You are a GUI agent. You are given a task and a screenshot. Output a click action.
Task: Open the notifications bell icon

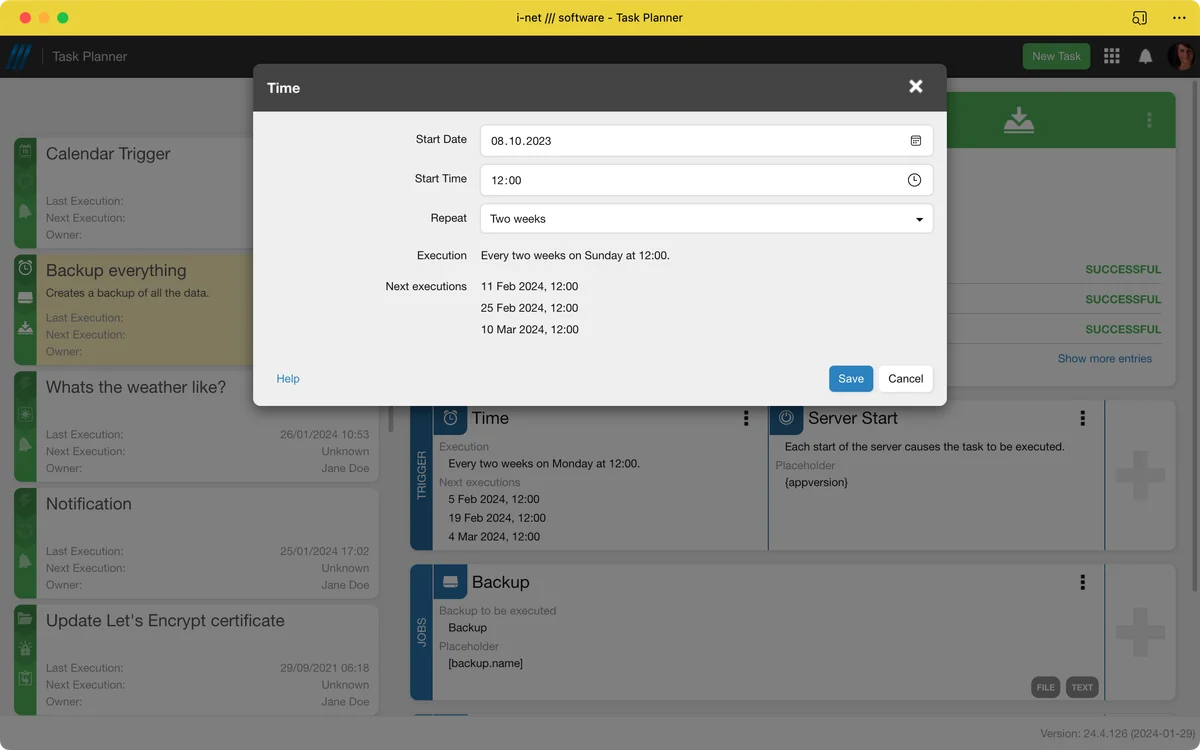pyautogui.click(x=1145, y=57)
